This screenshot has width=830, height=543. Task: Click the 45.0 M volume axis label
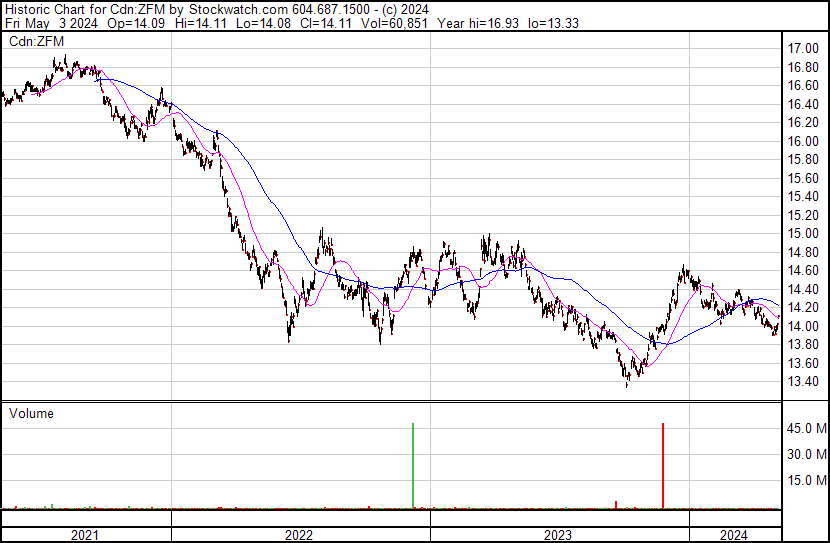807,428
